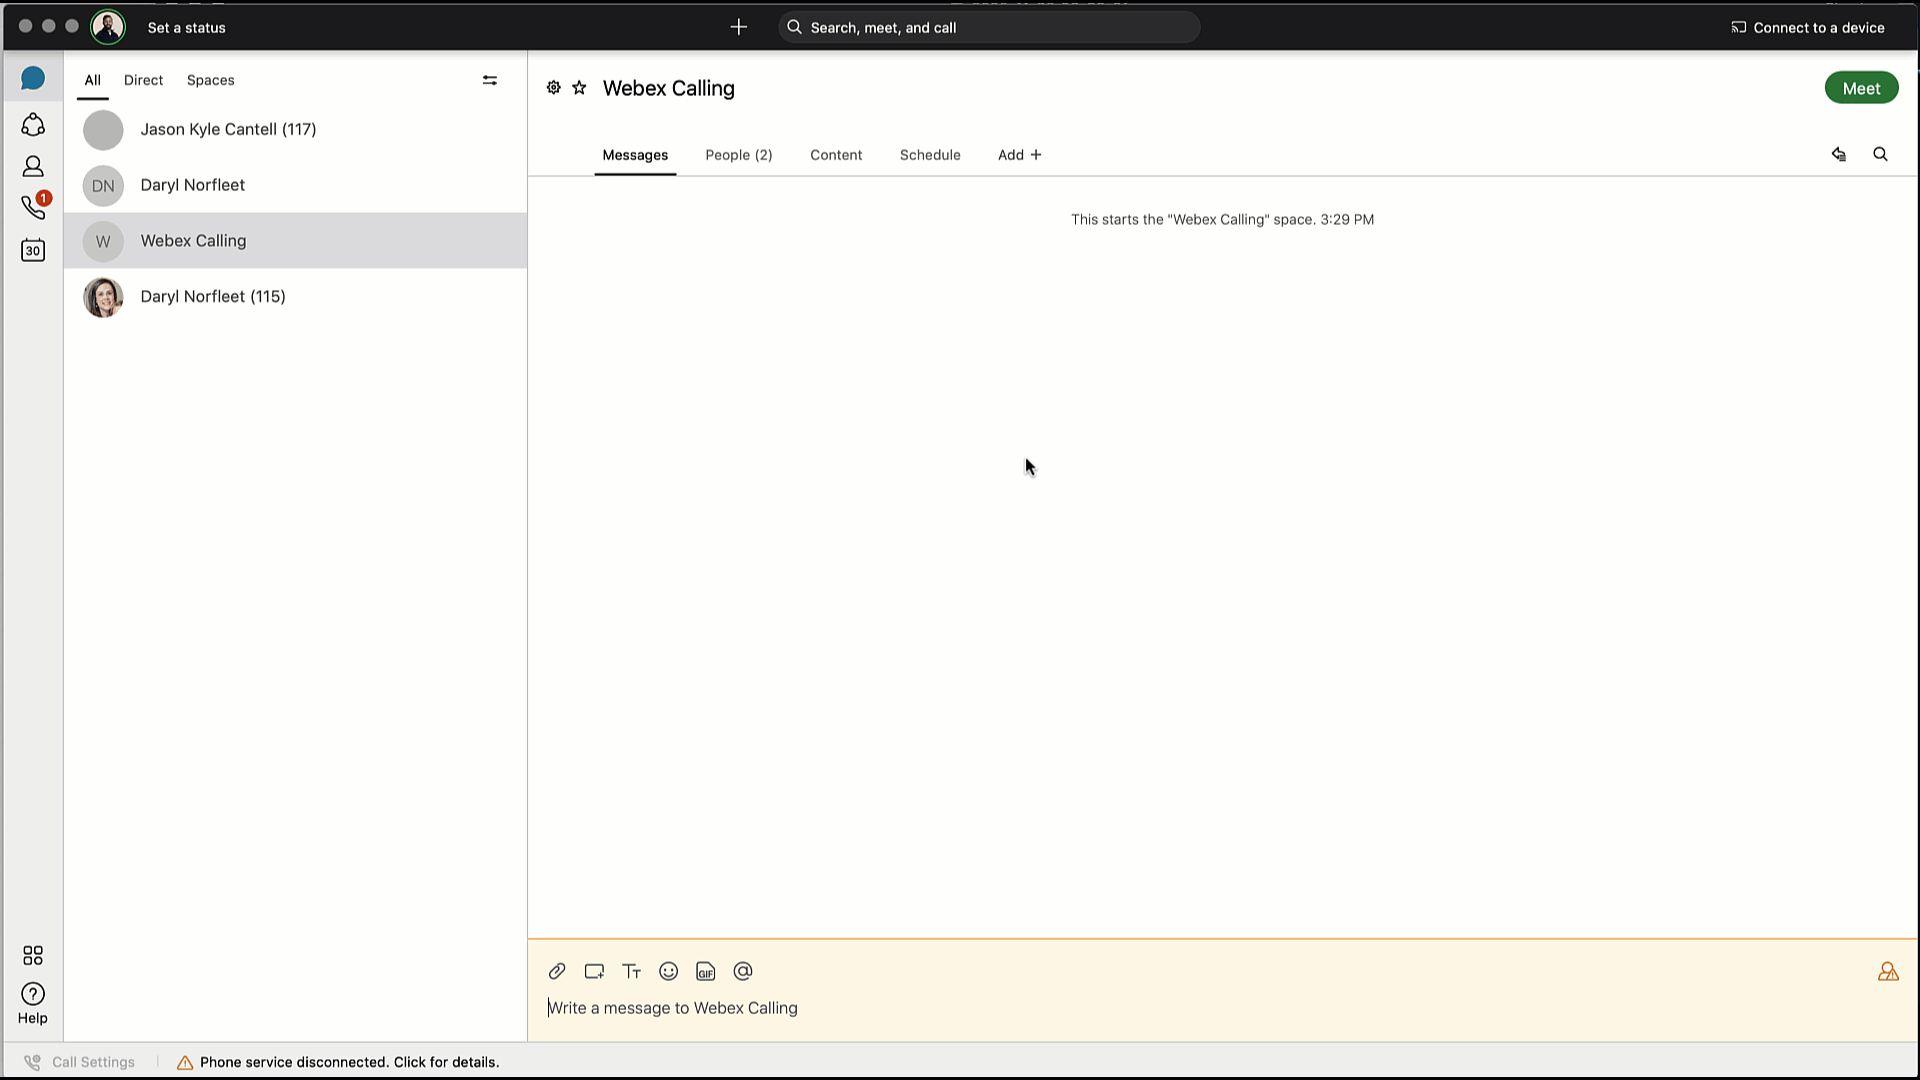Open the Apps grid icon
Viewport: 1920px width, 1080px height.
pos(33,955)
